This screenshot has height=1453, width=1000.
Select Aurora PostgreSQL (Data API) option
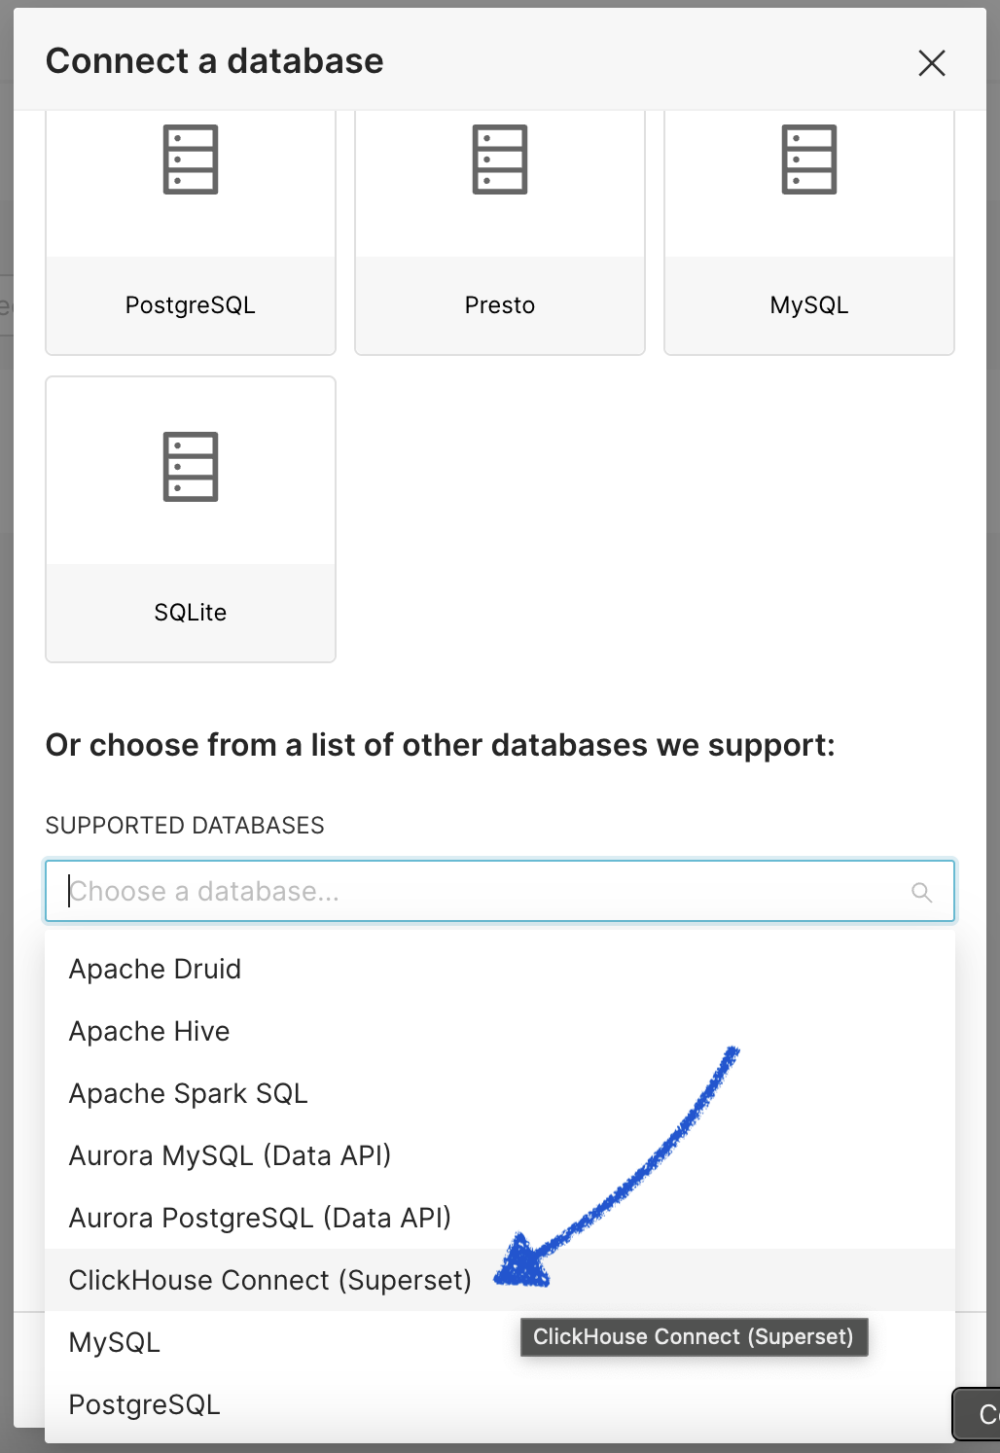(259, 1217)
